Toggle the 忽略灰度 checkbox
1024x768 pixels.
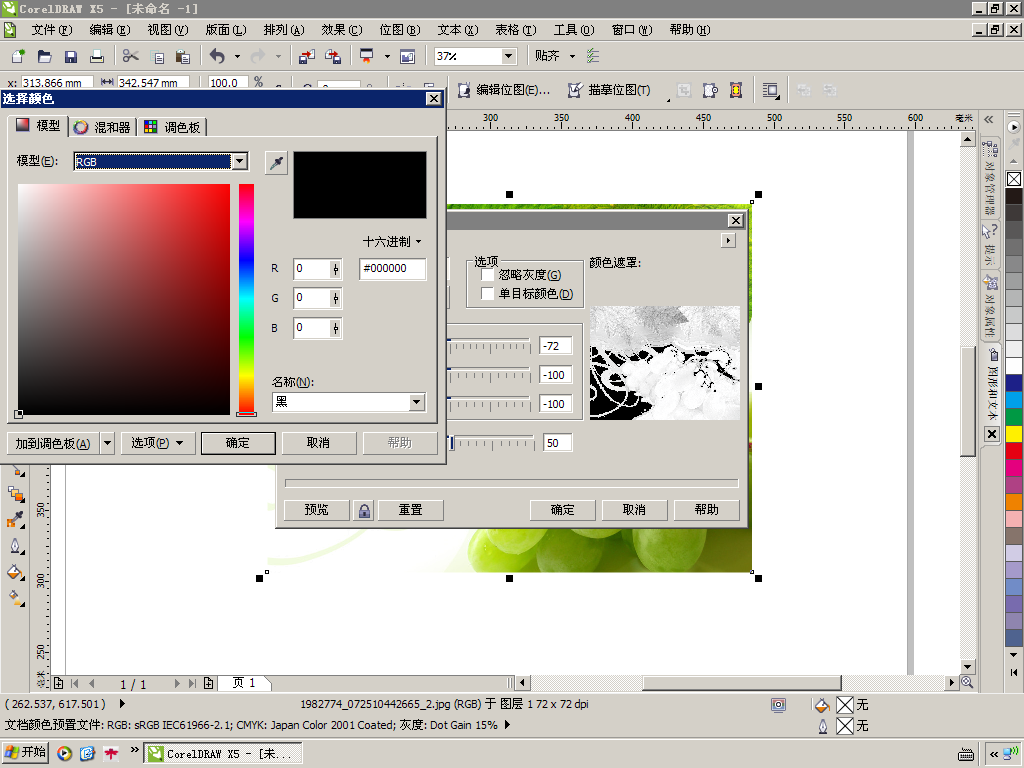(x=487, y=275)
